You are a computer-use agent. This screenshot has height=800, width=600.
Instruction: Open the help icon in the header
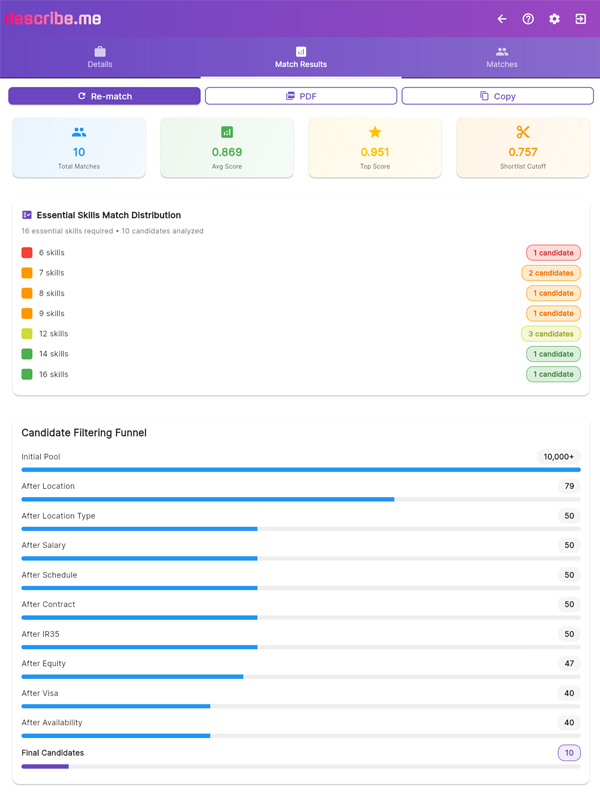(x=527, y=18)
